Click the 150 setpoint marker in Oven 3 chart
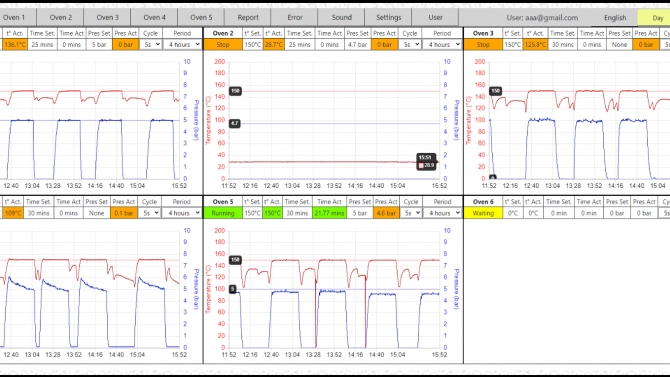Image resolution: width=670 pixels, height=377 pixels. tap(495, 91)
